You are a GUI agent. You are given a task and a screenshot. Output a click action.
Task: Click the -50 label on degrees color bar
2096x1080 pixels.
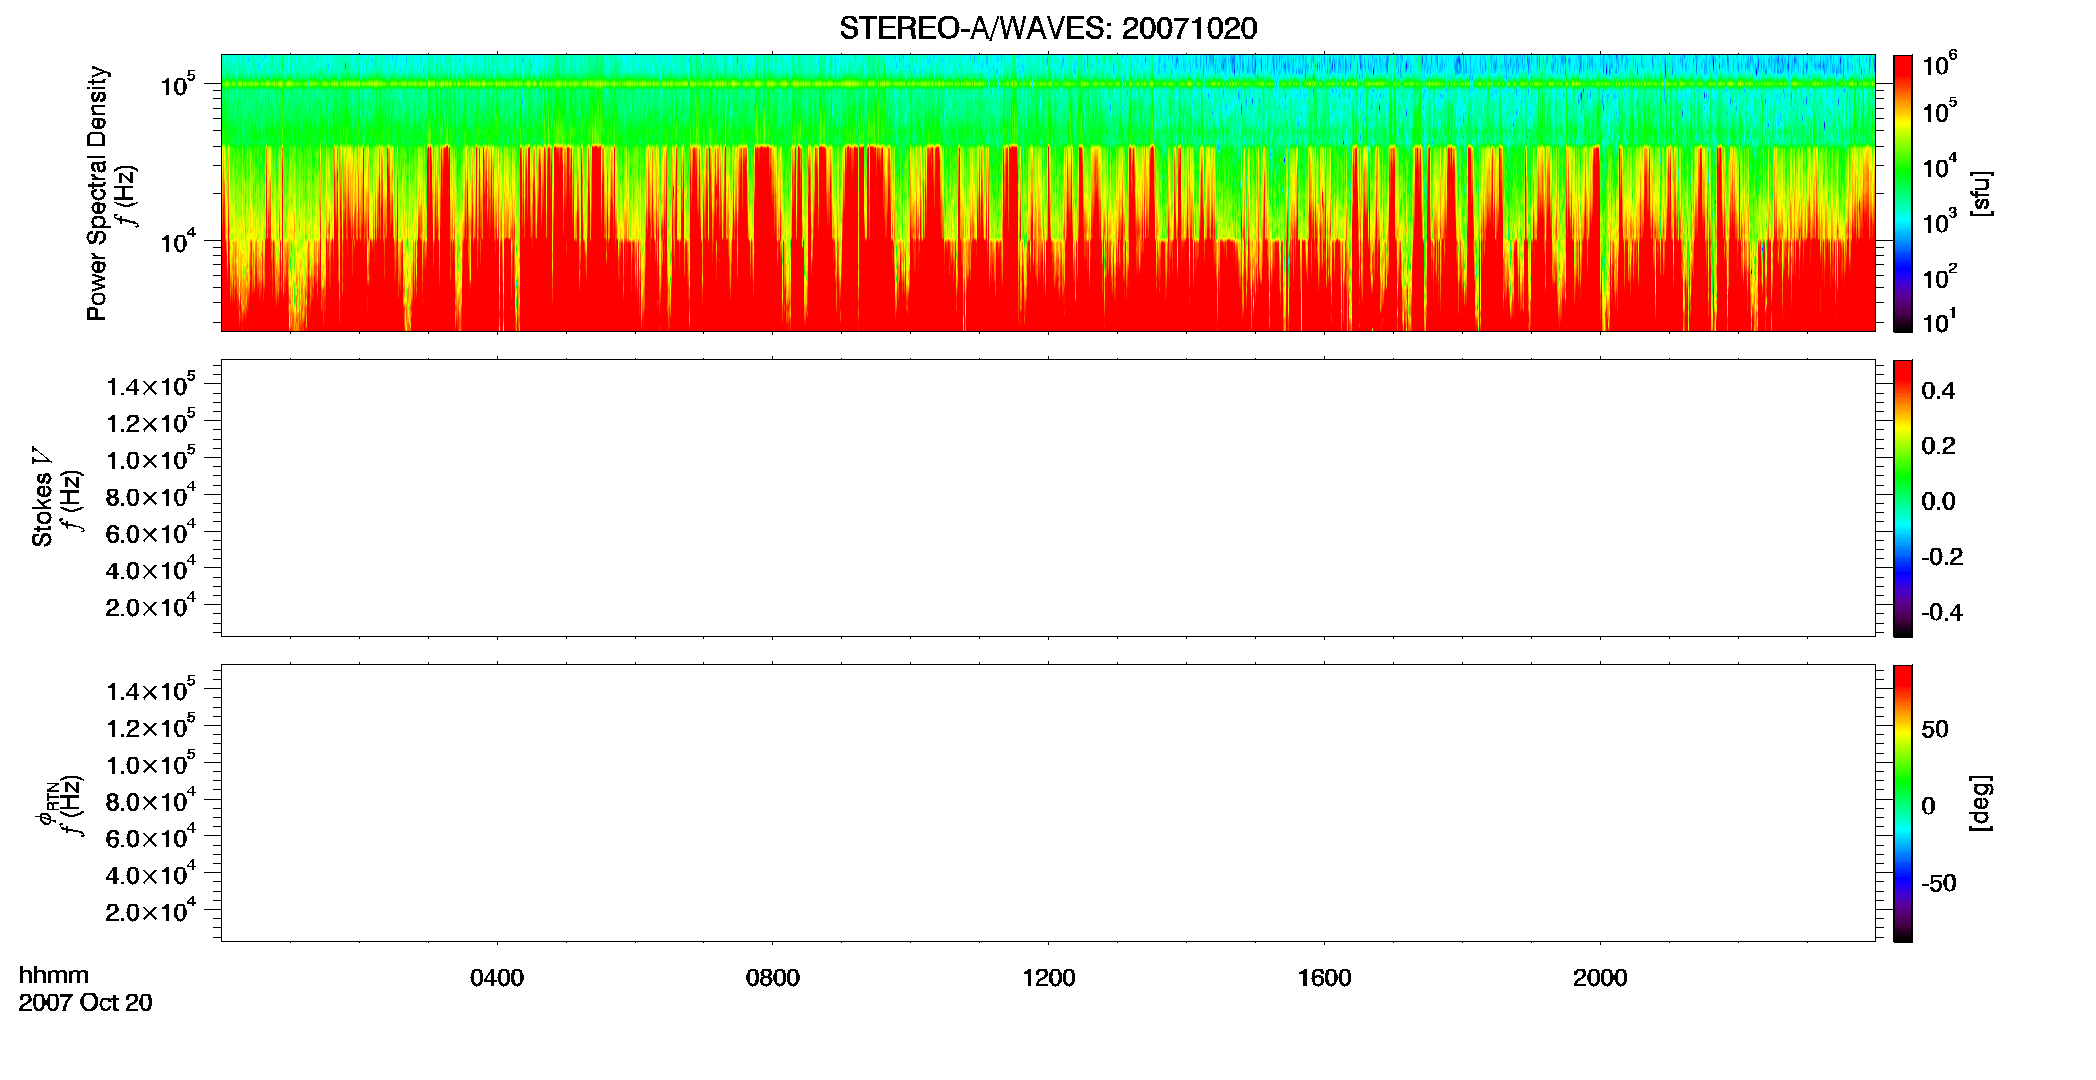click(1939, 883)
